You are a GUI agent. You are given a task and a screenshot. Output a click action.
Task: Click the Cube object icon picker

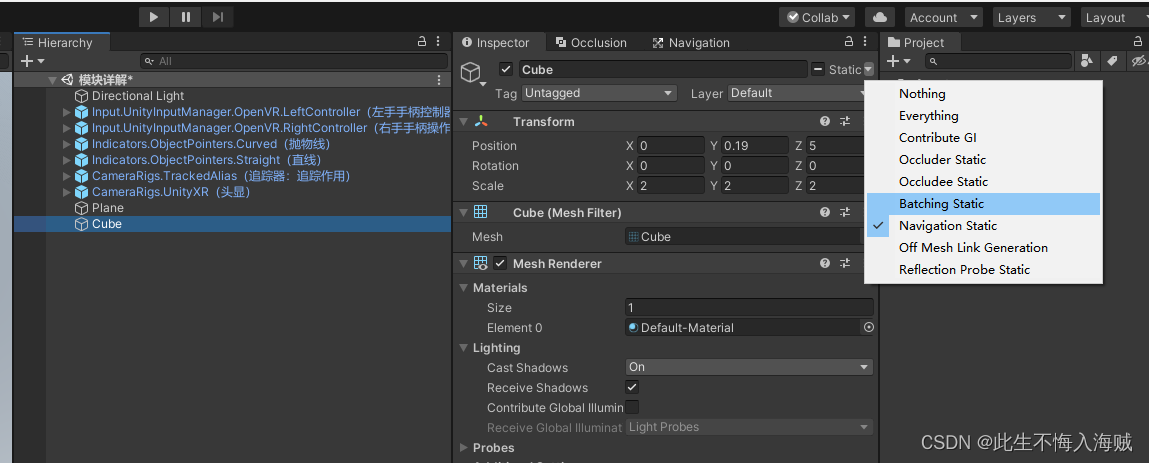472,73
